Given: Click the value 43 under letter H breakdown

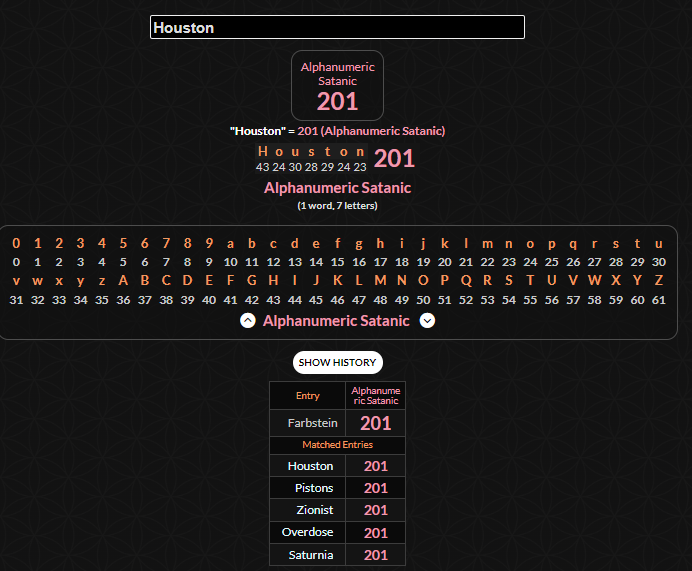Looking at the screenshot, I should point(262,167).
